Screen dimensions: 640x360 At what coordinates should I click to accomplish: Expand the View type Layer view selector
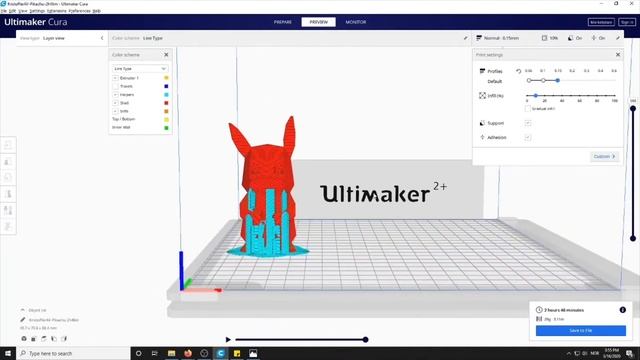click(x=62, y=38)
